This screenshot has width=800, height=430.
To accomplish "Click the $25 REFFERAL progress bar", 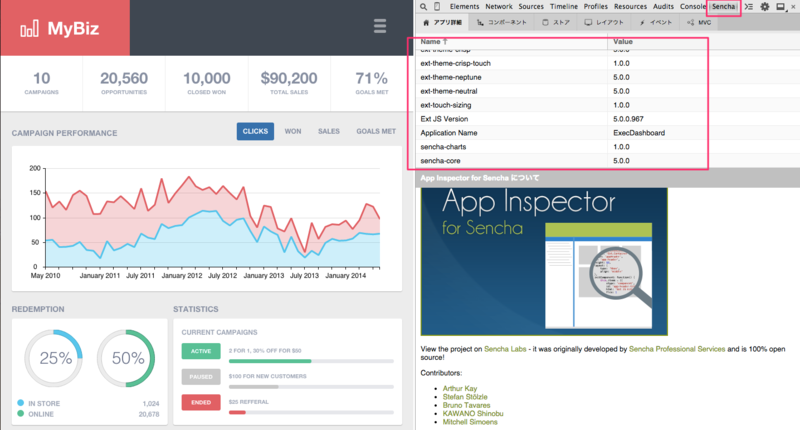I will [x=311, y=412].
